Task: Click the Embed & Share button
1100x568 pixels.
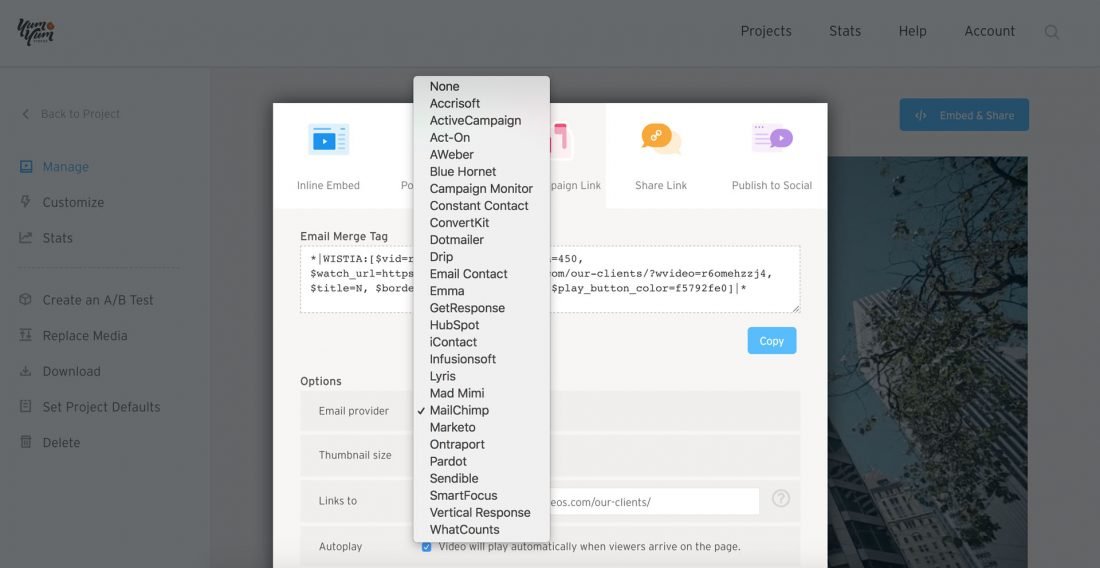Action: [x=964, y=115]
